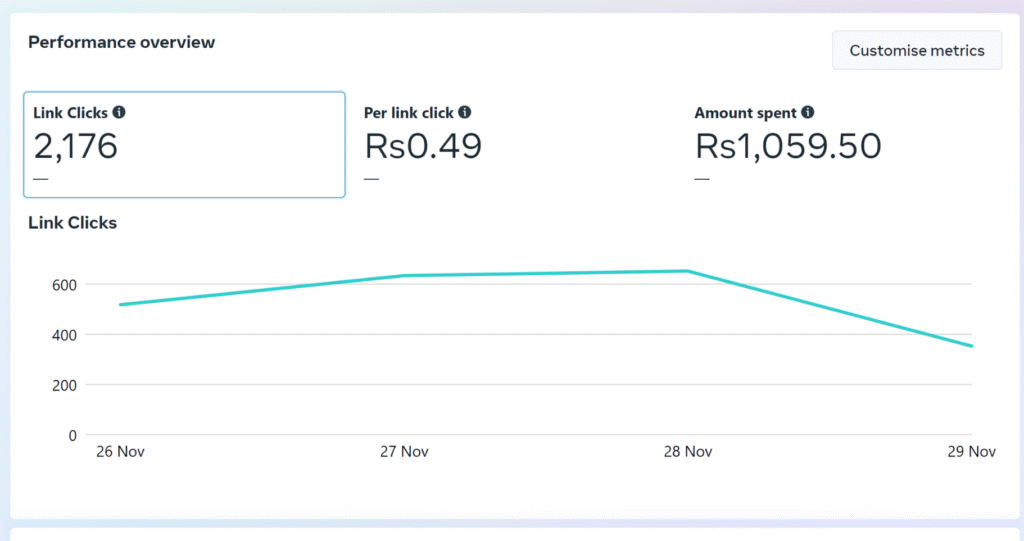Open the Customise metrics button
The height and width of the screenshot is (541, 1024).
click(x=916, y=50)
